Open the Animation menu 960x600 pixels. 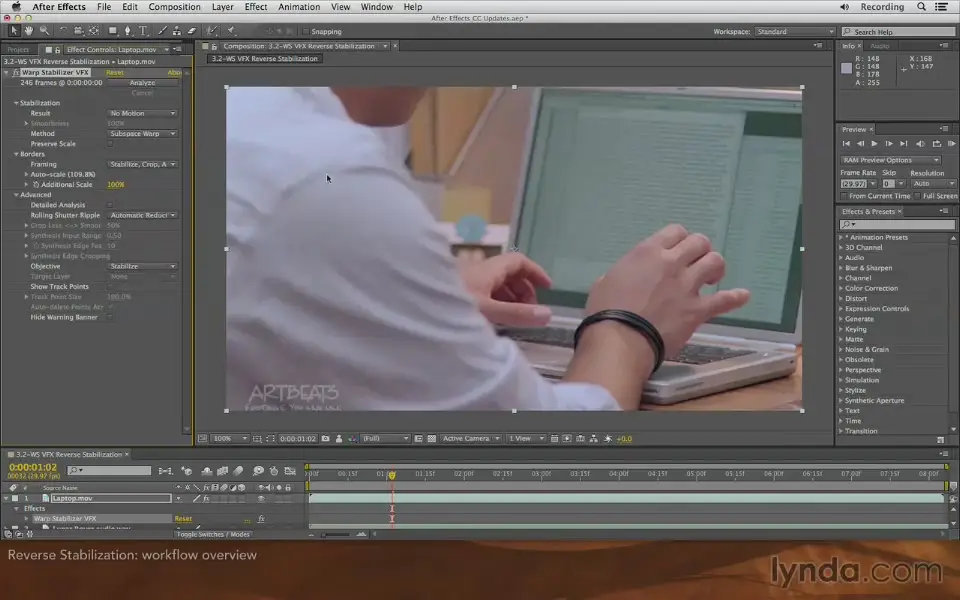tap(299, 7)
